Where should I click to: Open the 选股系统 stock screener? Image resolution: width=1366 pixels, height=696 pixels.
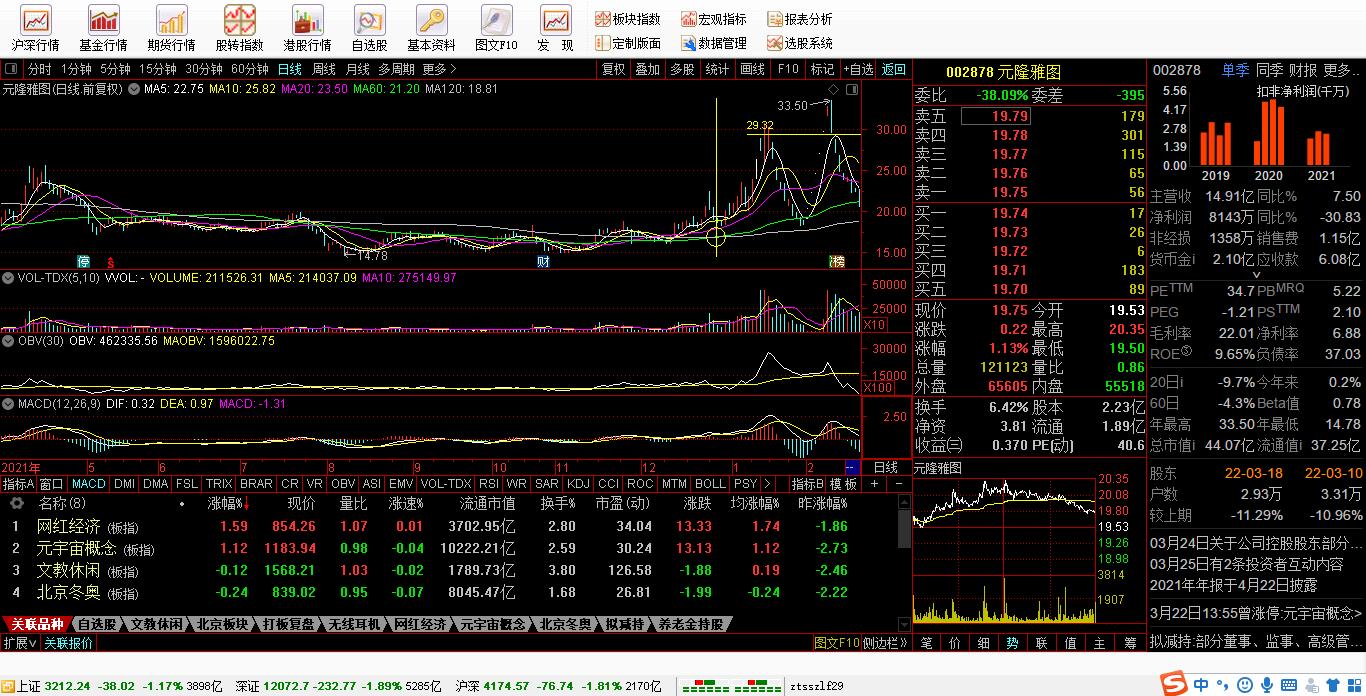click(800, 44)
